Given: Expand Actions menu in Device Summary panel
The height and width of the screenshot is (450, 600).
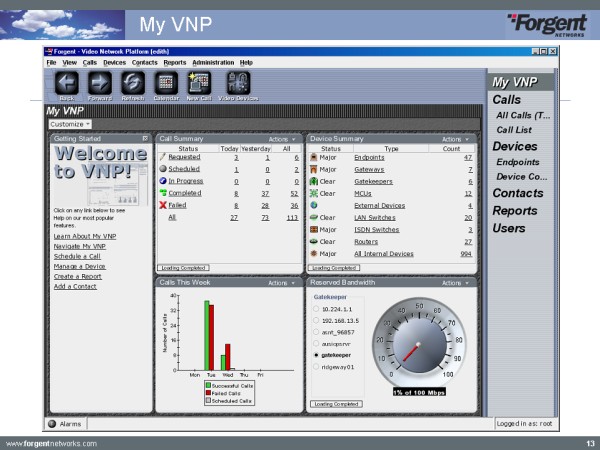Looking at the screenshot, I should point(454,139).
